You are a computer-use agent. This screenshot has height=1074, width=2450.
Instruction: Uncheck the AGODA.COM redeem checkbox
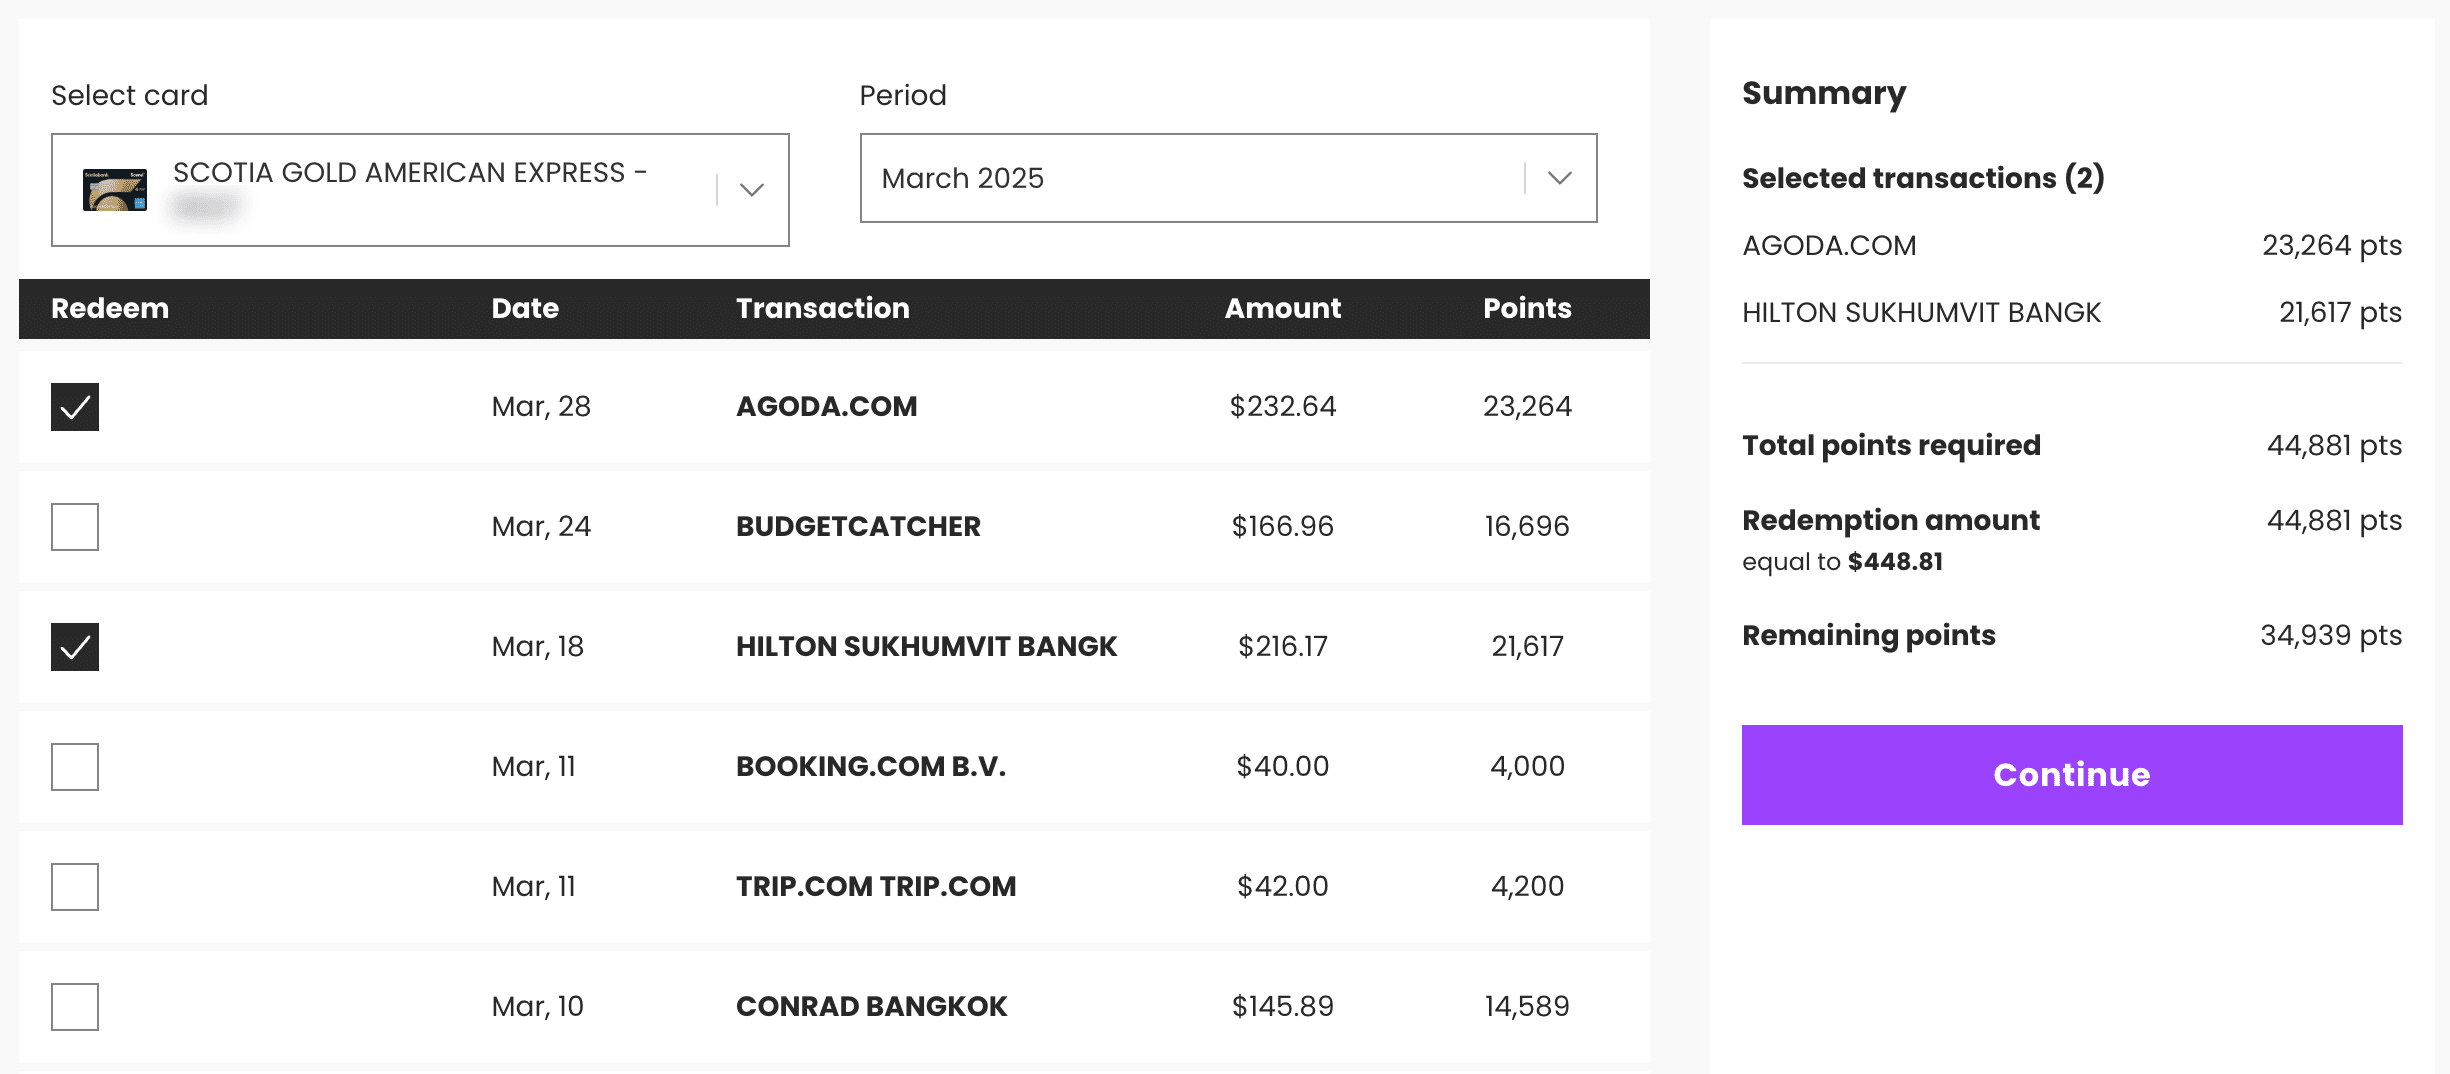pyautogui.click(x=75, y=407)
